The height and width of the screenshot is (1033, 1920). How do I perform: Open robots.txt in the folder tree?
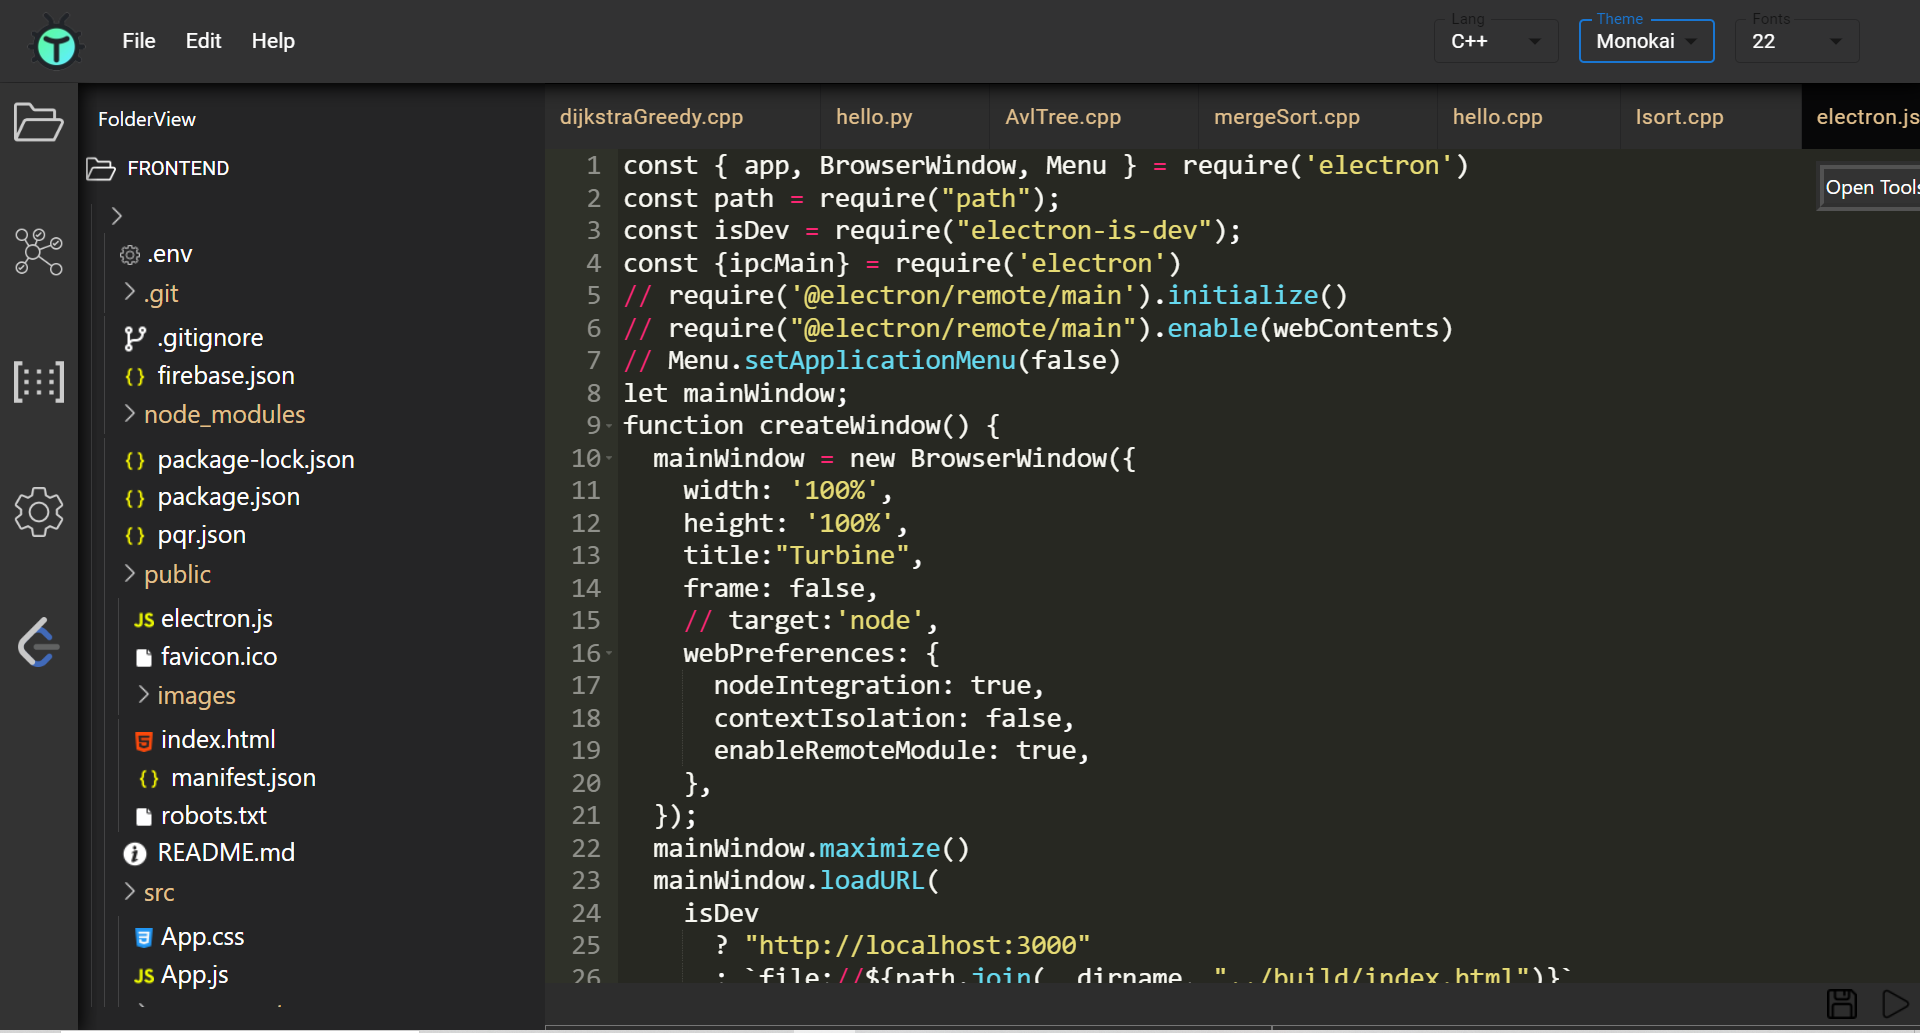[x=214, y=816]
